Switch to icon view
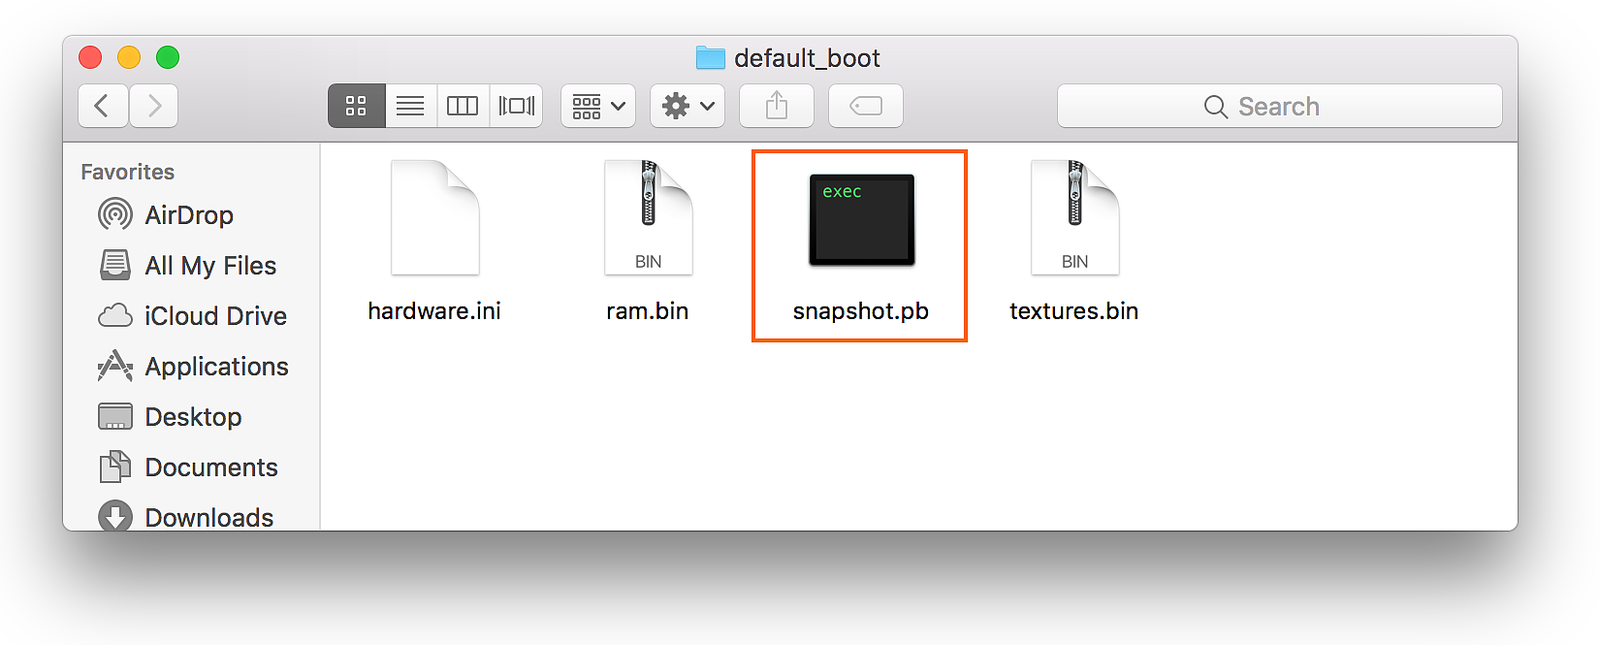Image resolution: width=1600 pixels, height=645 pixels. (x=356, y=106)
